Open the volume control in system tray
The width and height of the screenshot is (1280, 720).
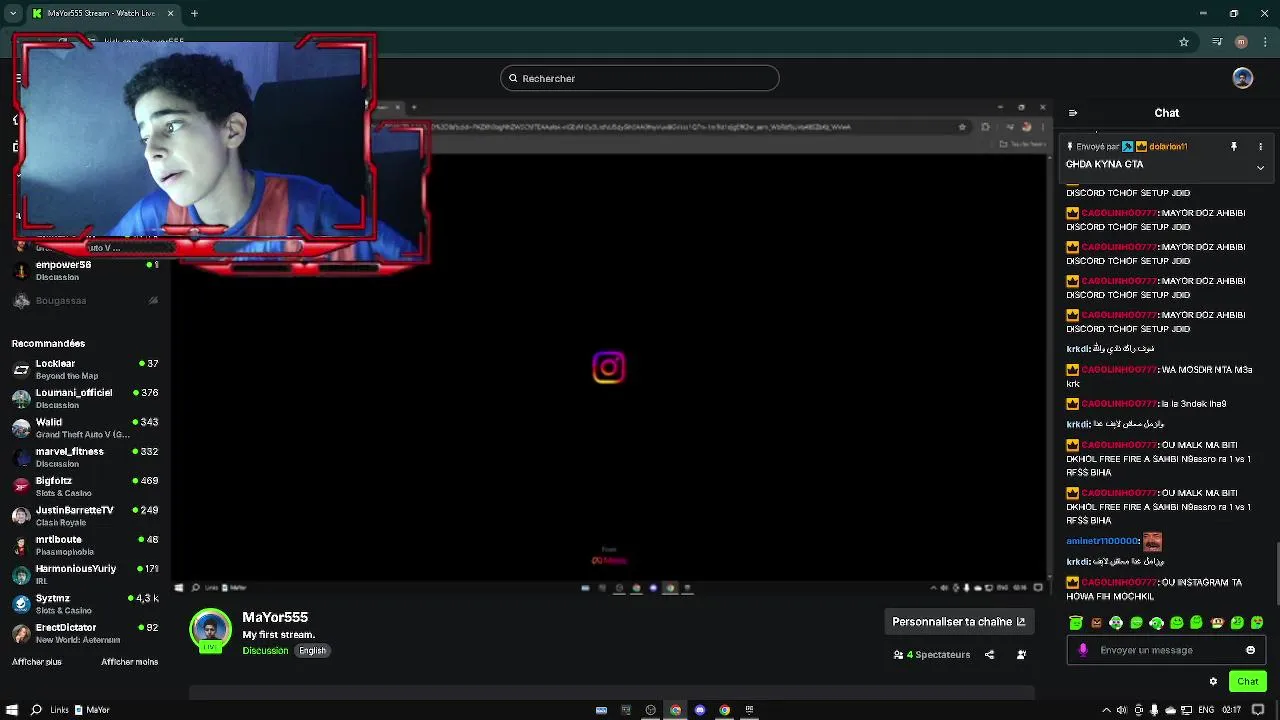coord(1122,710)
